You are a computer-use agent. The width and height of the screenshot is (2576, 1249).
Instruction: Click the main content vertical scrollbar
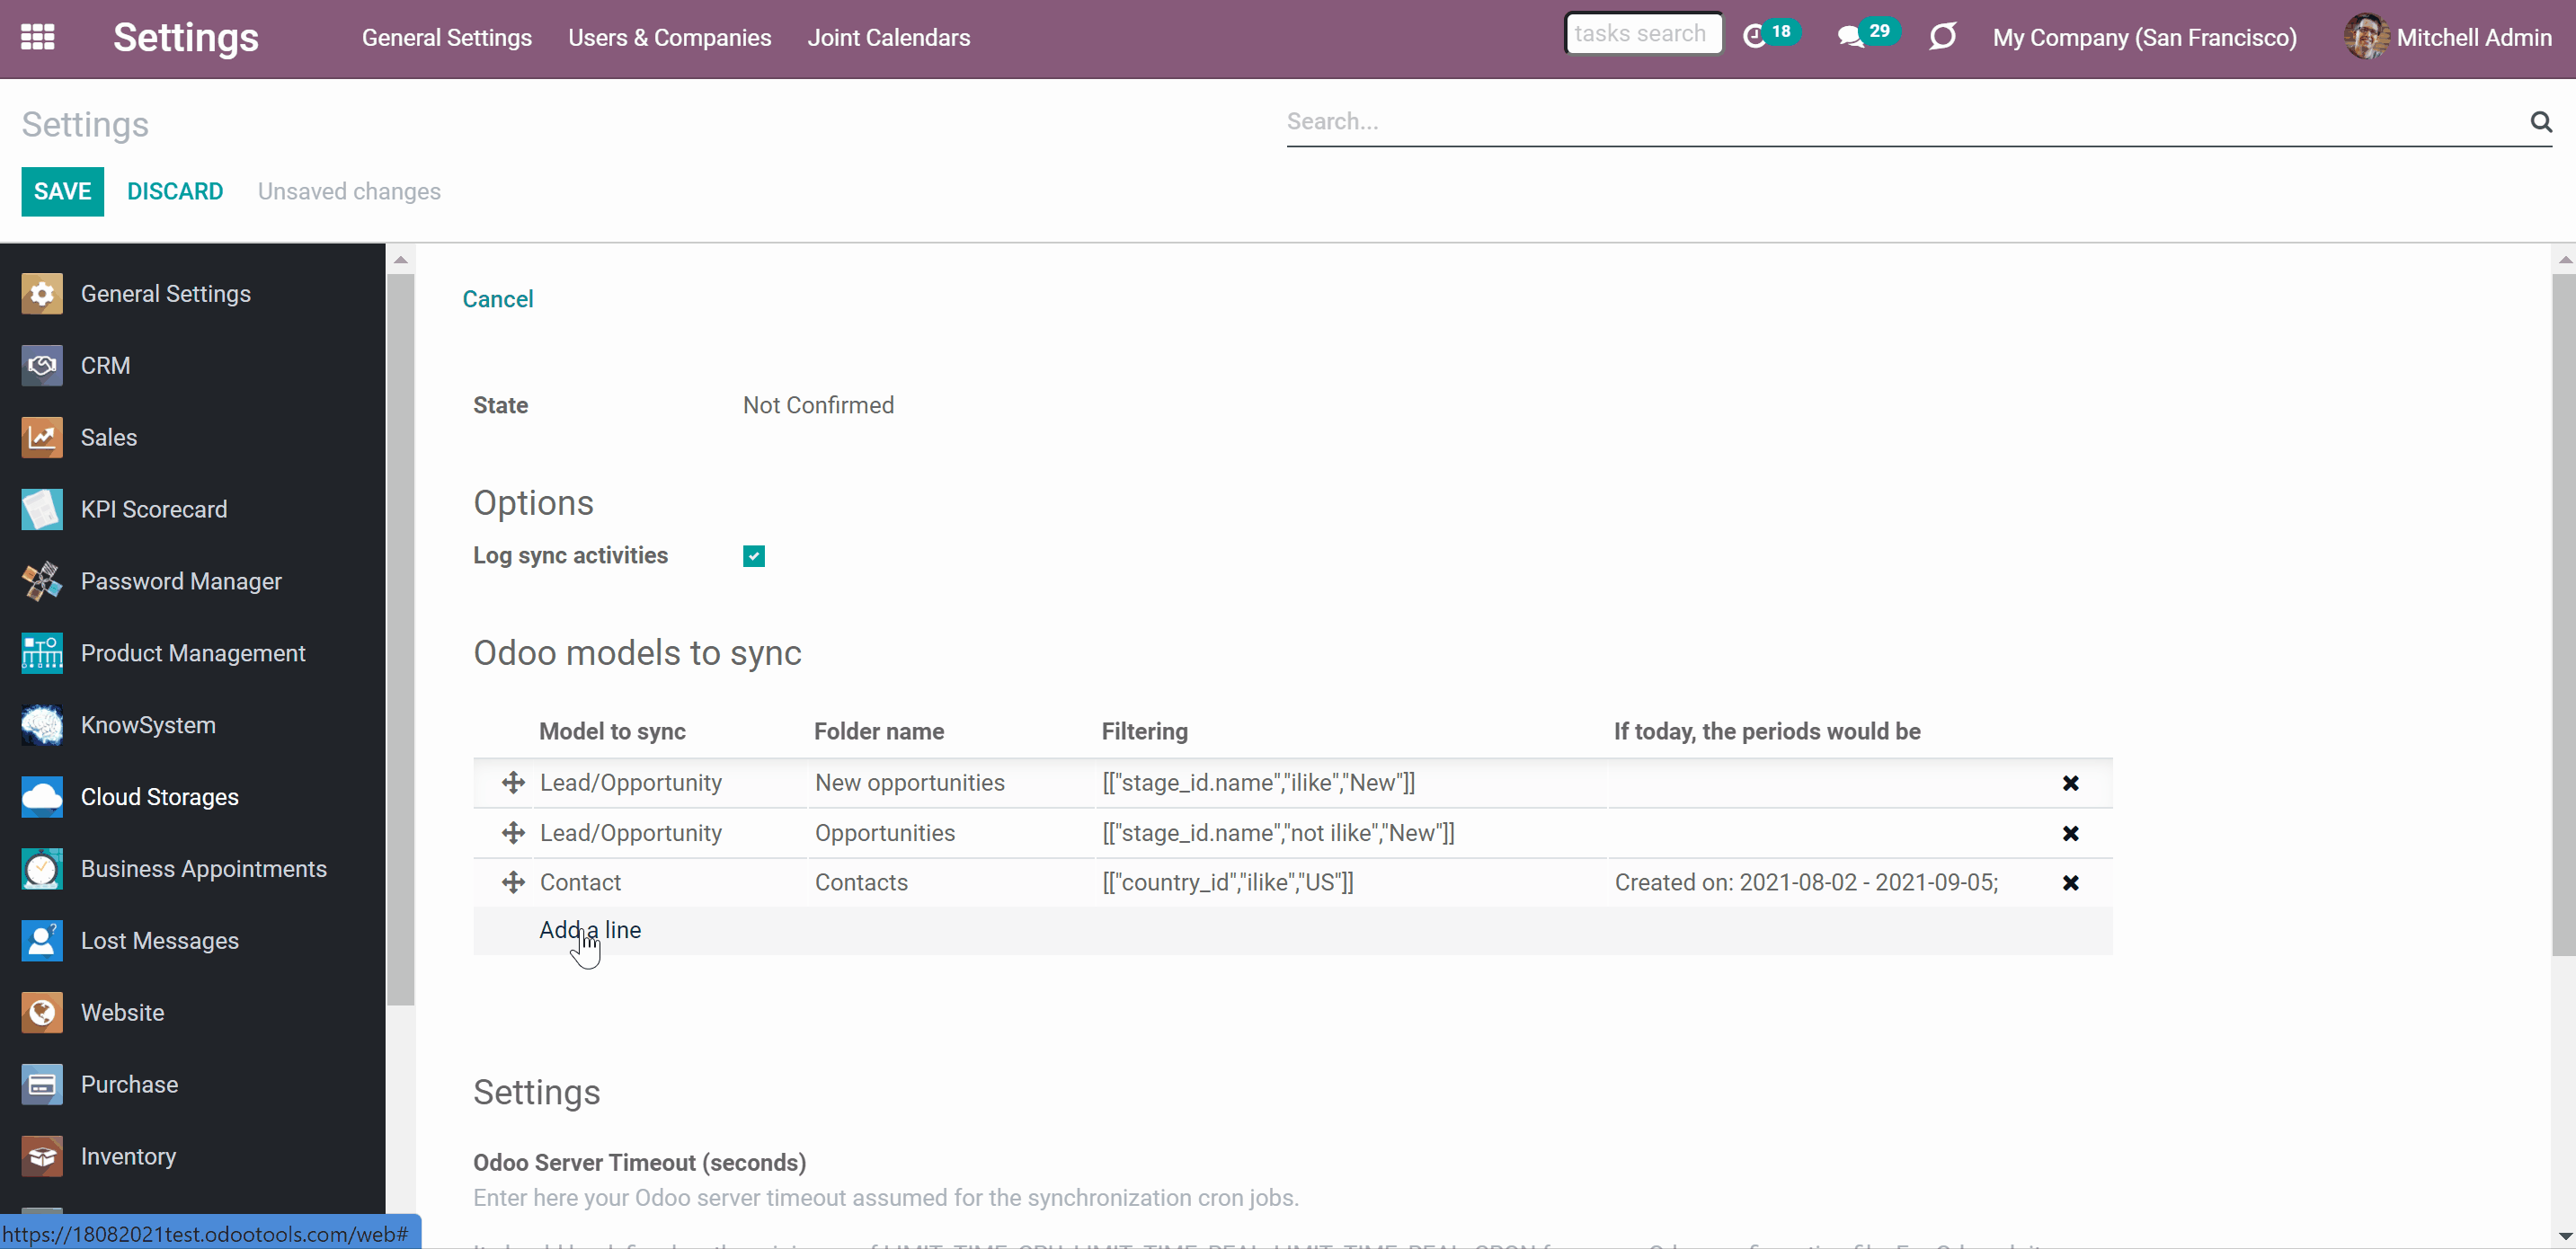click(2563, 615)
